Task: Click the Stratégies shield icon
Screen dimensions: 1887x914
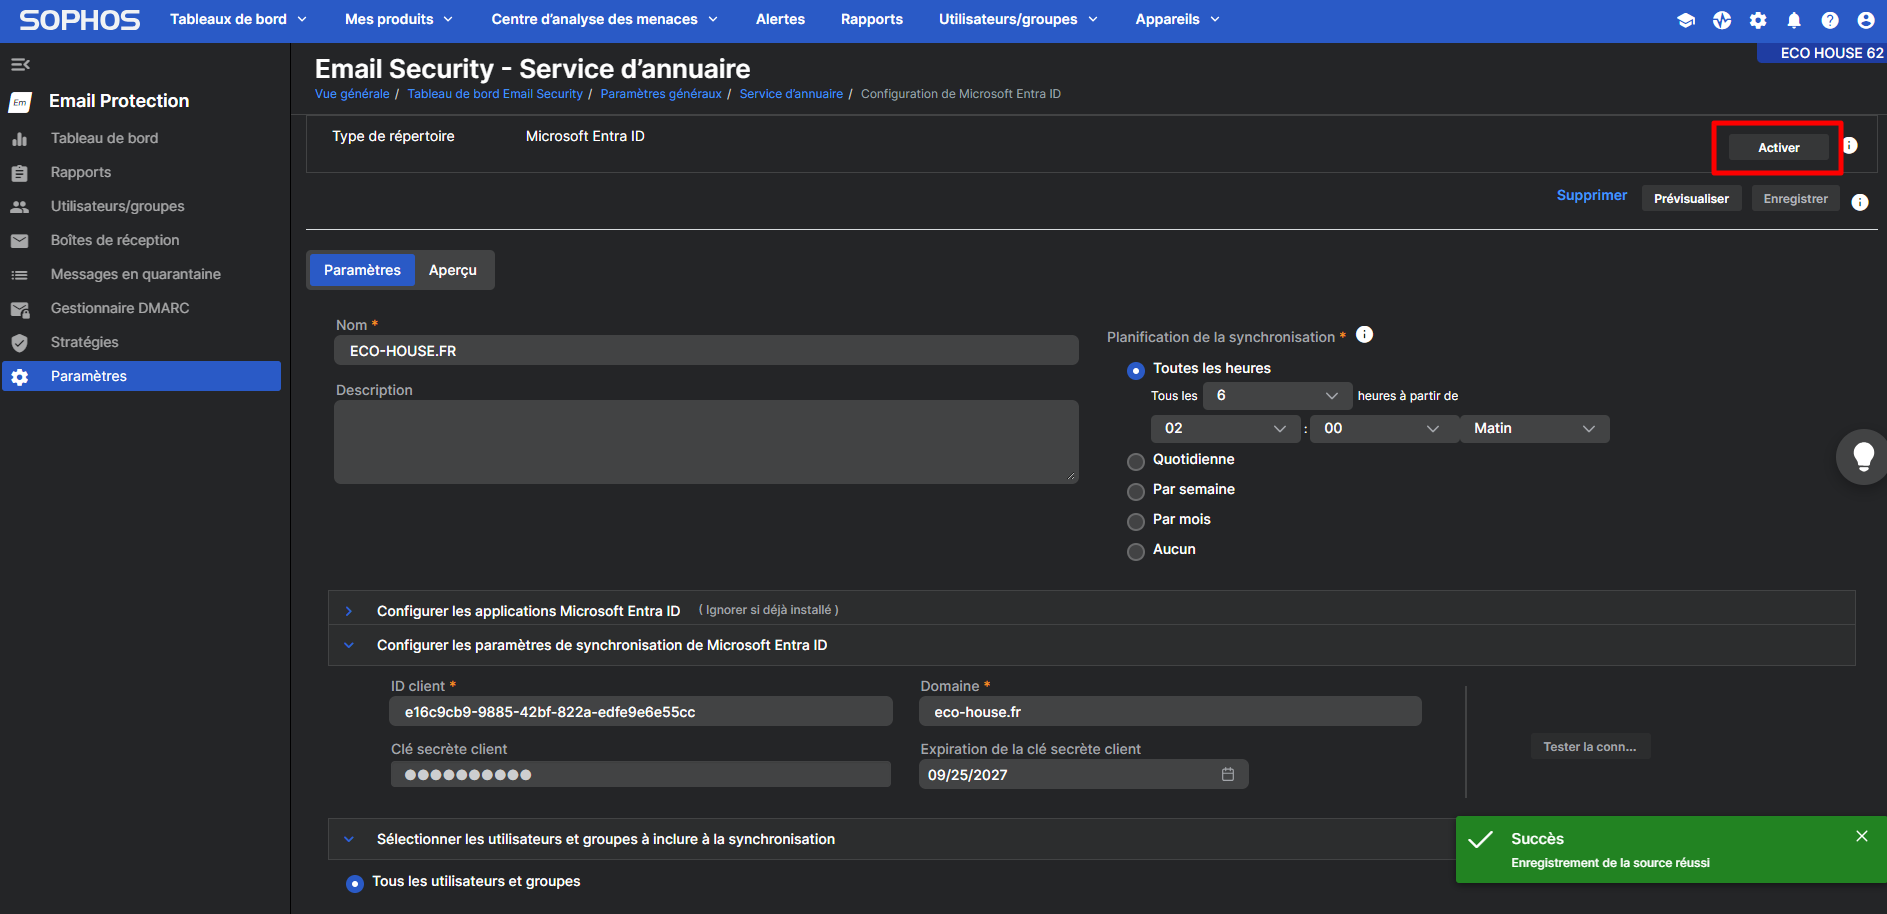Action: tap(19, 343)
